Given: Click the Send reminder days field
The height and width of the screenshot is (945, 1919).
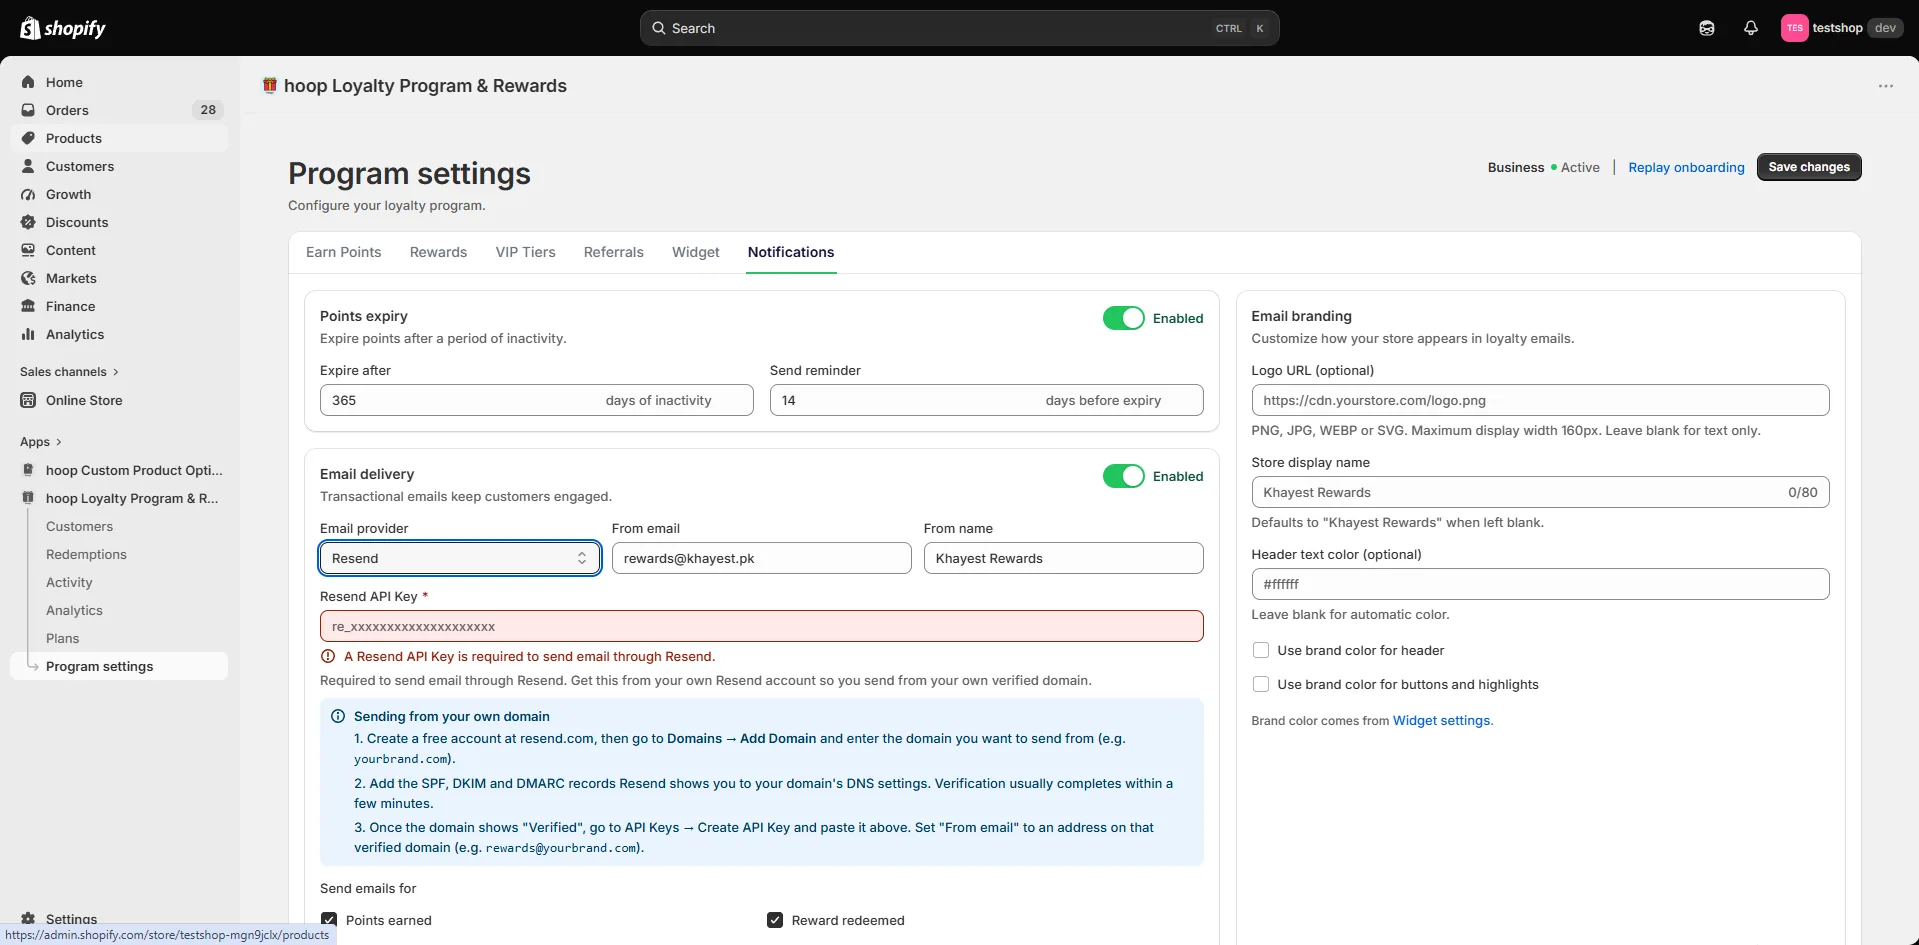Looking at the screenshot, I should (986, 400).
